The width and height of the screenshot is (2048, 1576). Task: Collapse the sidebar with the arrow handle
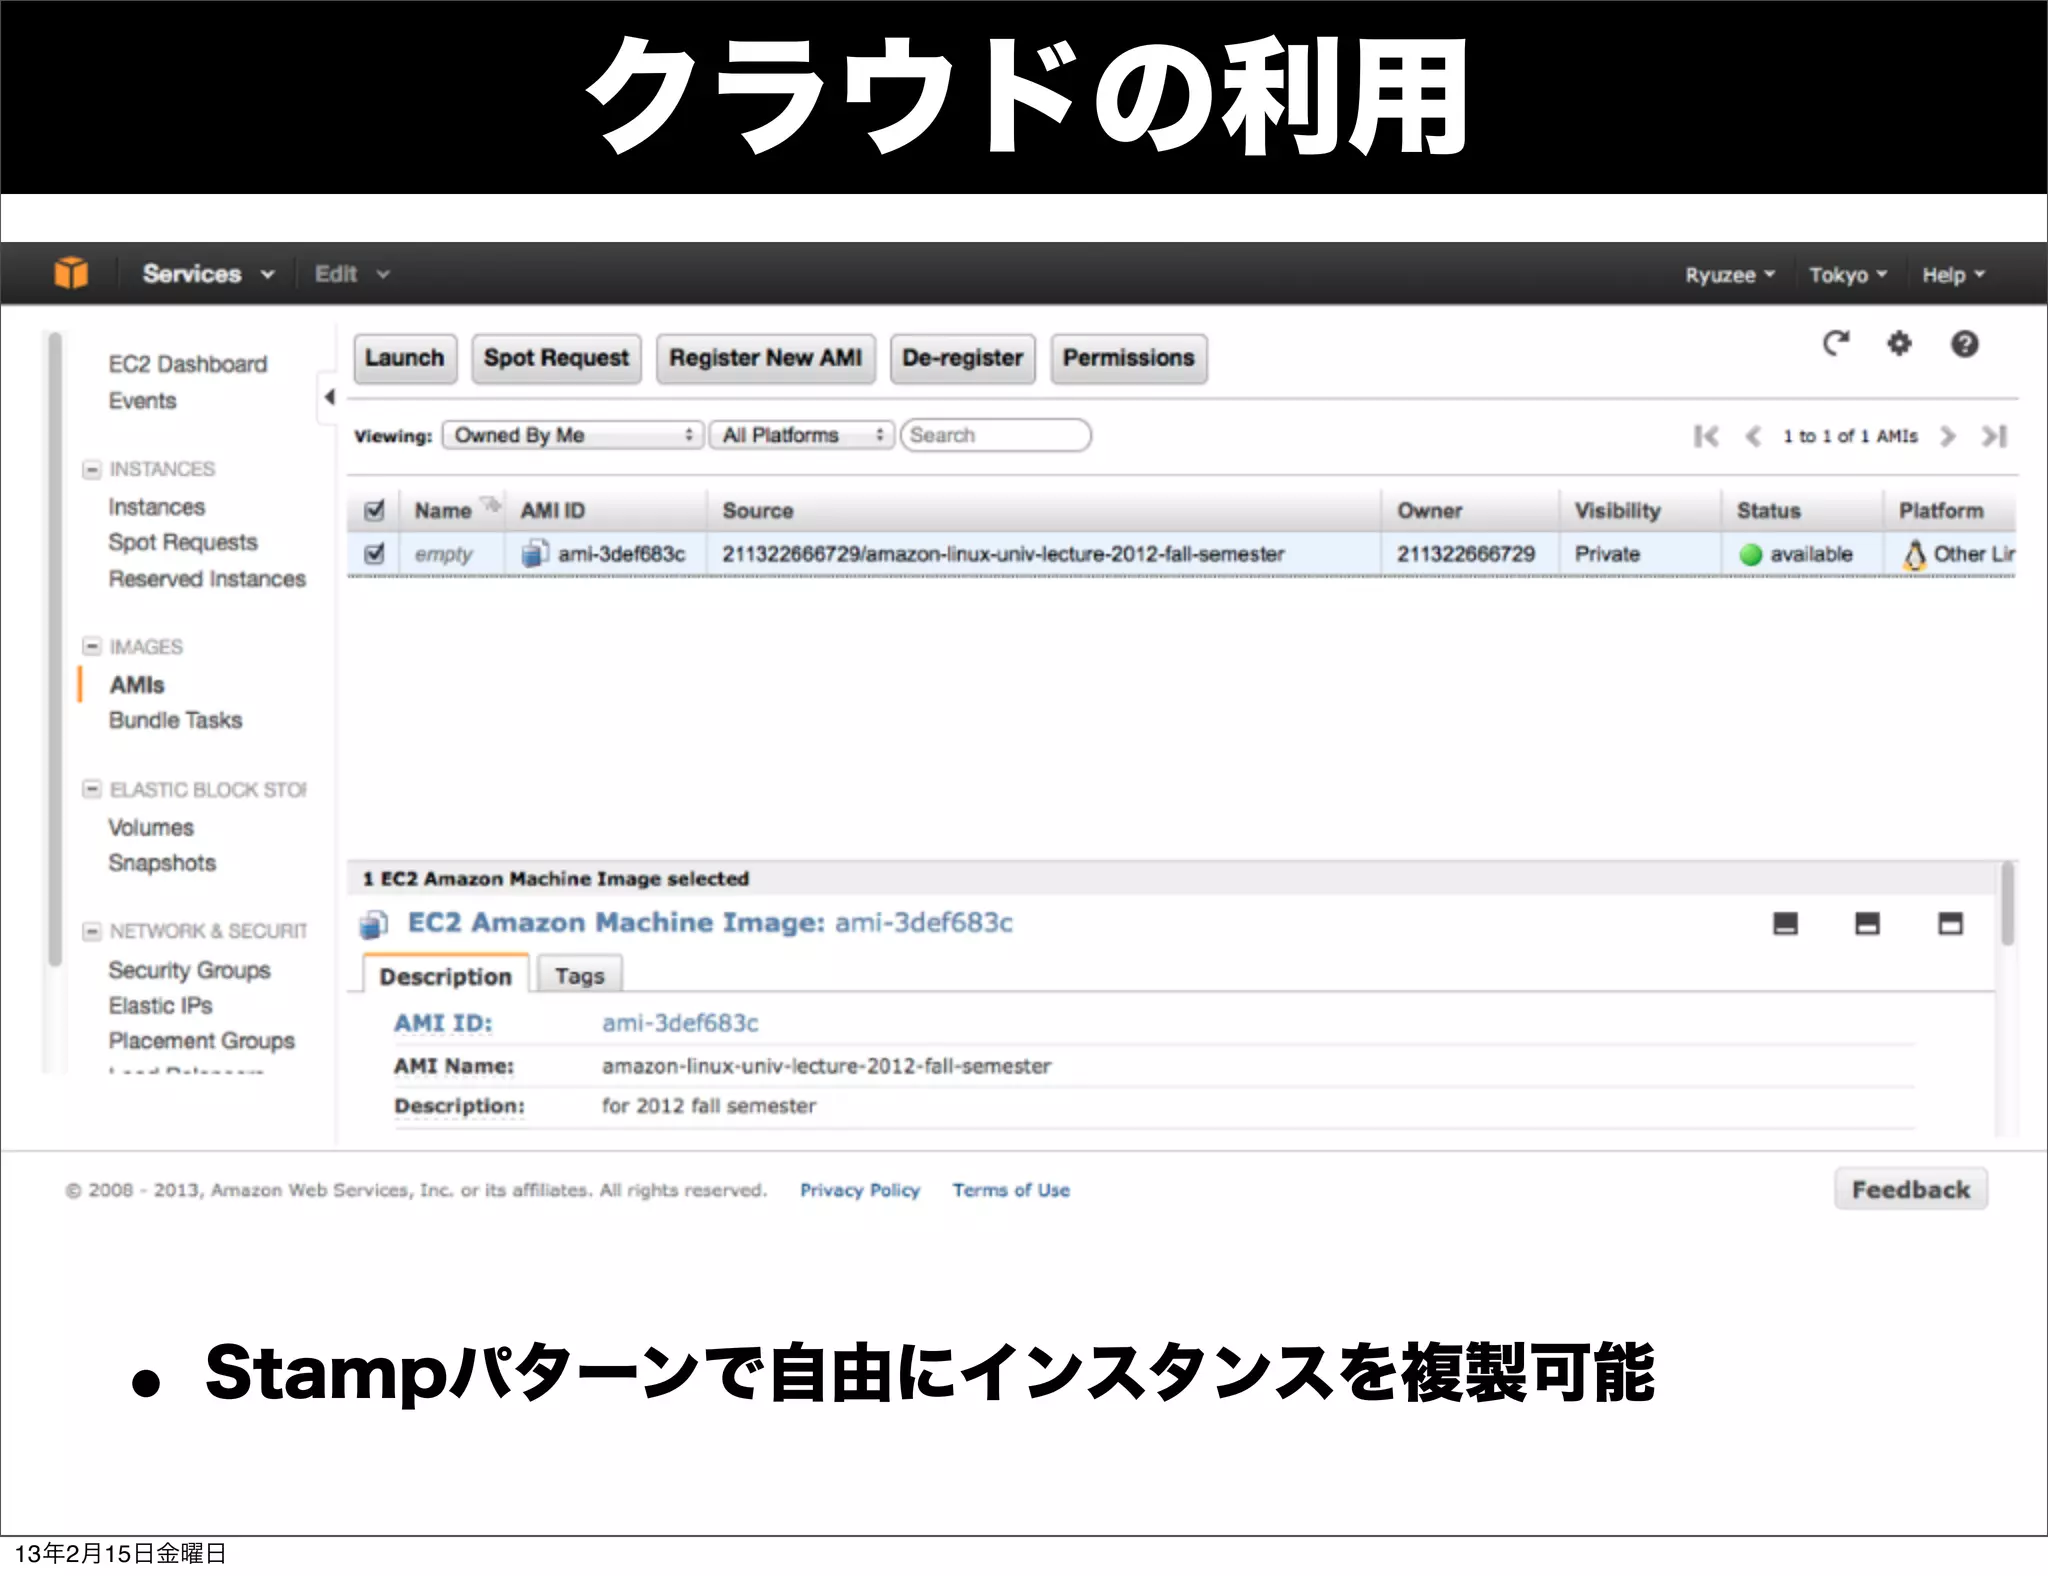(328, 397)
